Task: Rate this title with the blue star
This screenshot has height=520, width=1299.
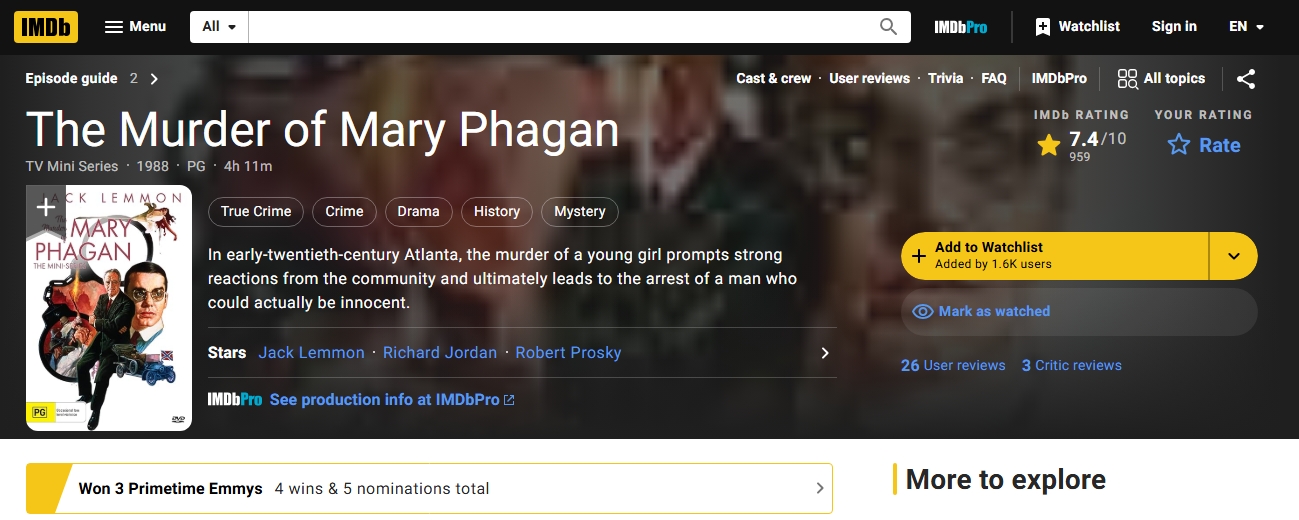Action: 1204,145
